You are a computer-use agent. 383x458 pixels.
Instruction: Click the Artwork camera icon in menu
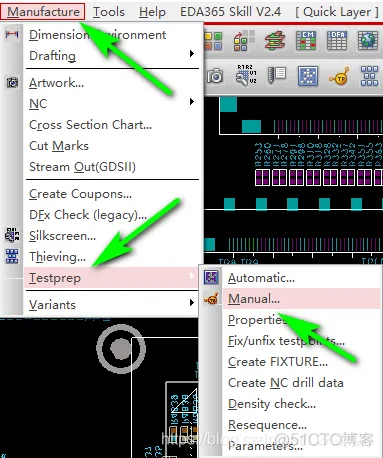pyautogui.click(x=12, y=82)
